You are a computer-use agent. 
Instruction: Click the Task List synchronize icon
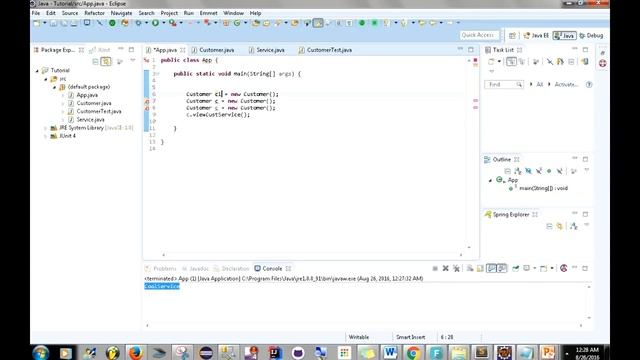(x=585, y=62)
